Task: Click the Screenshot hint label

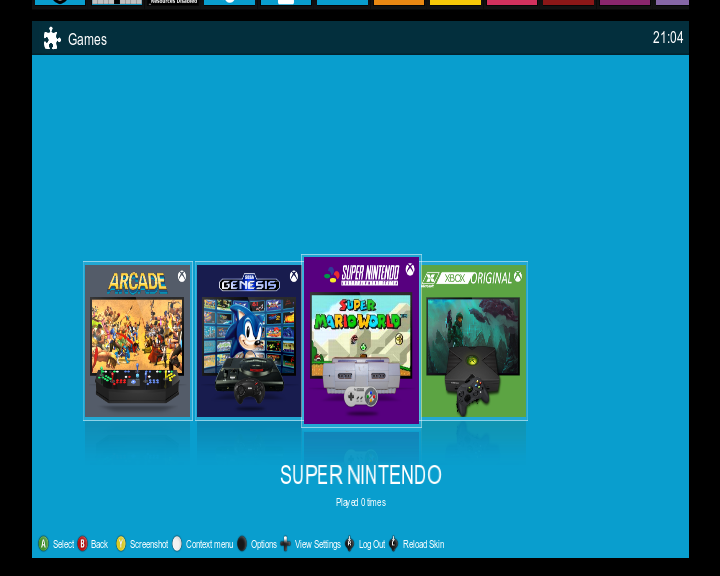Action: click(x=149, y=544)
